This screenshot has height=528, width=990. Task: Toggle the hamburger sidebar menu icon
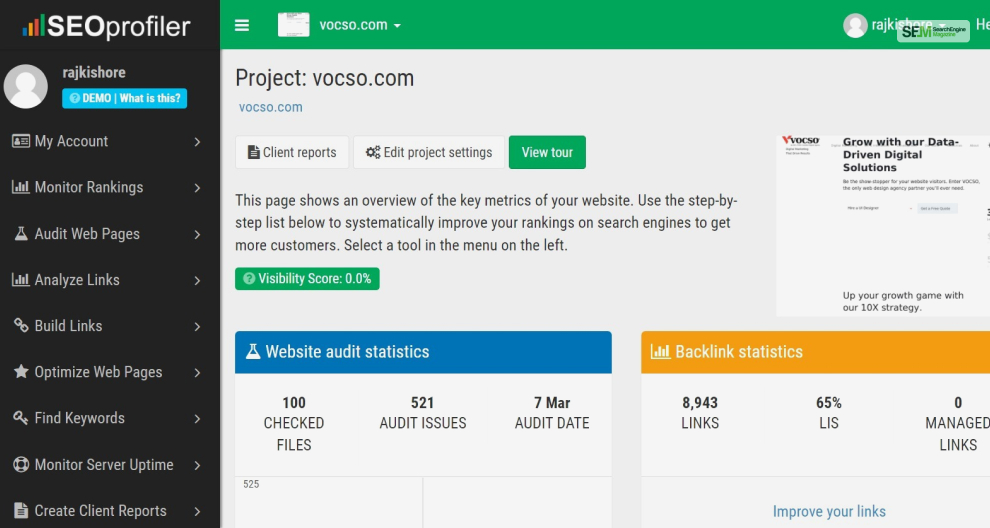(x=242, y=25)
